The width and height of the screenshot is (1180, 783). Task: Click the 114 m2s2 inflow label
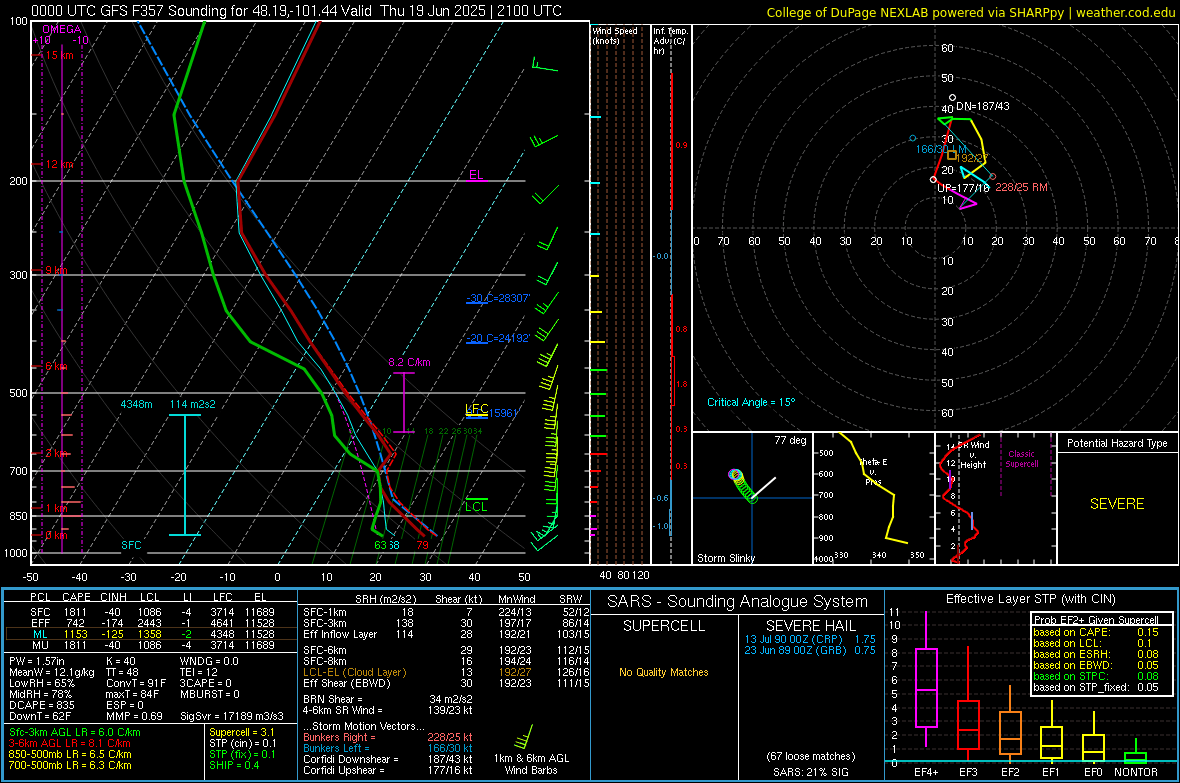(193, 404)
